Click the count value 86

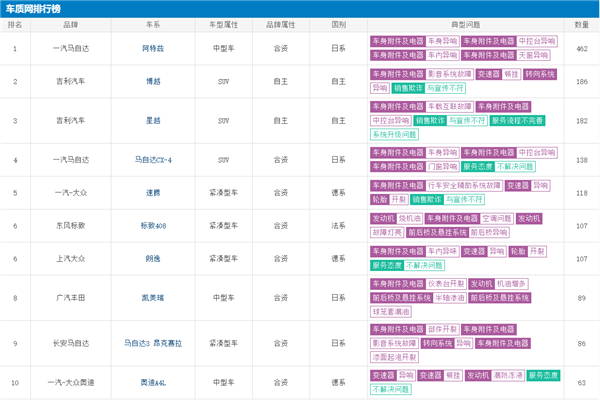(582, 343)
